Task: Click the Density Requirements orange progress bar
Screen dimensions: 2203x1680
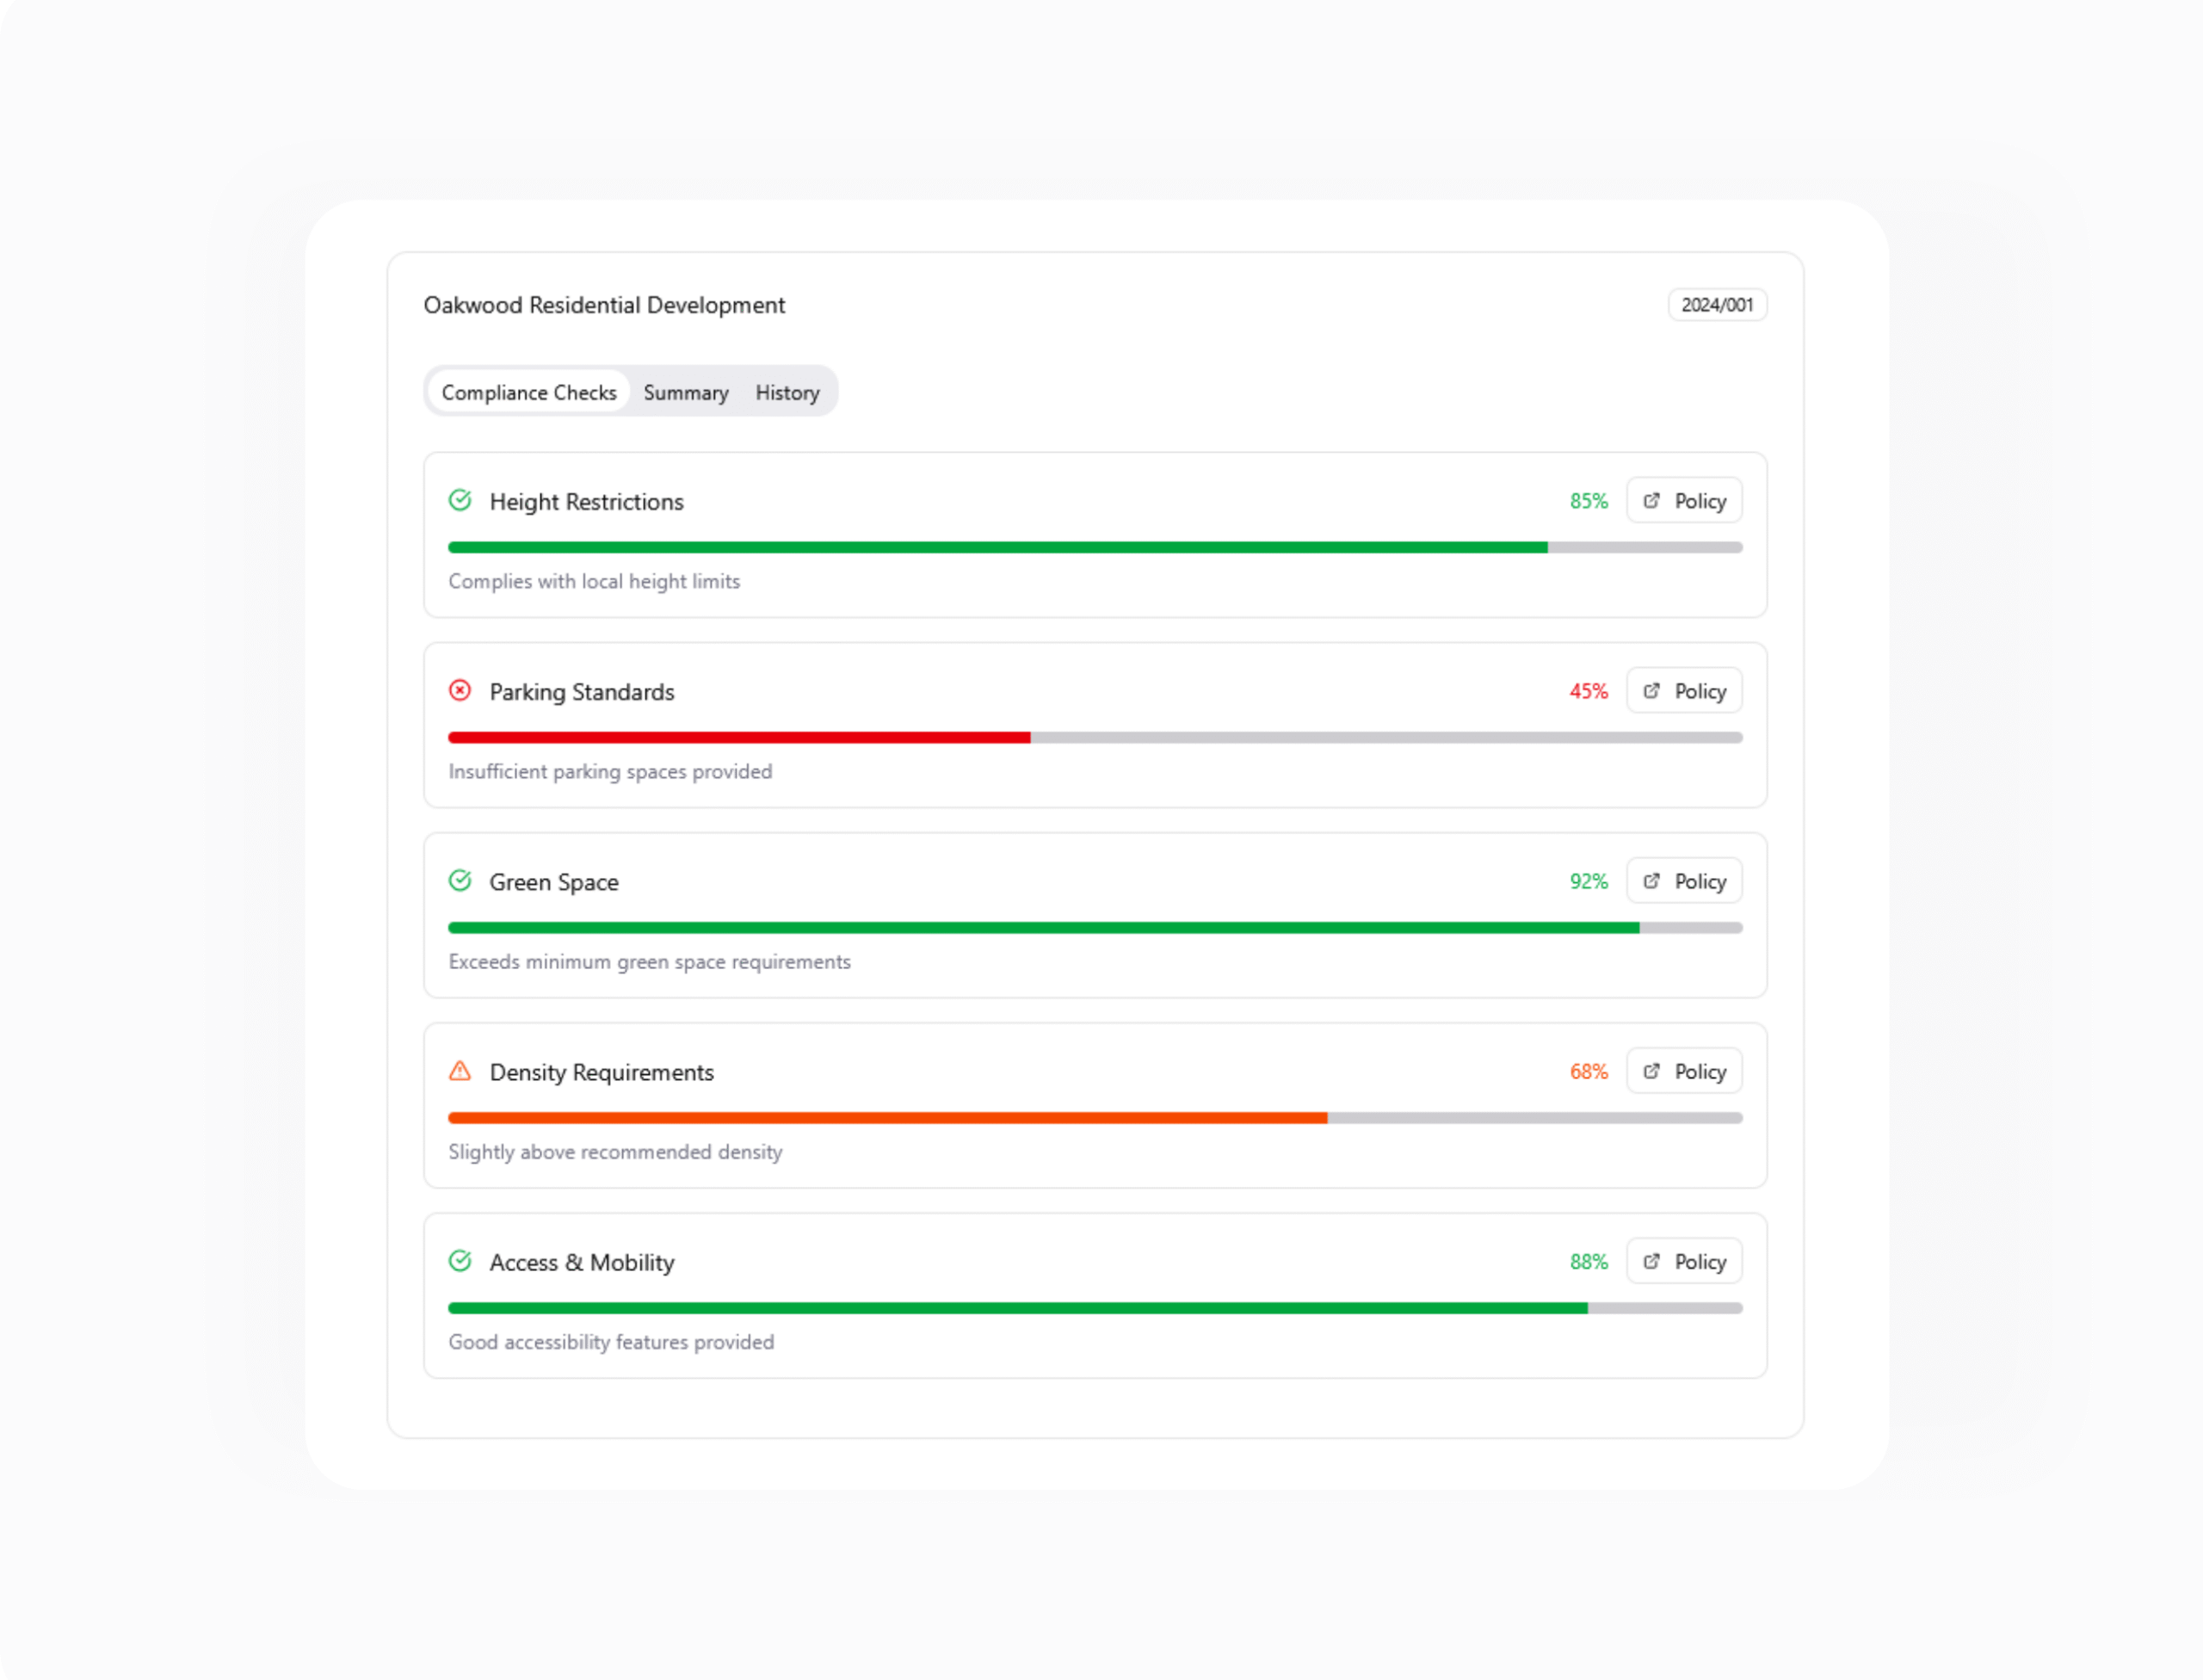Action: point(887,1118)
